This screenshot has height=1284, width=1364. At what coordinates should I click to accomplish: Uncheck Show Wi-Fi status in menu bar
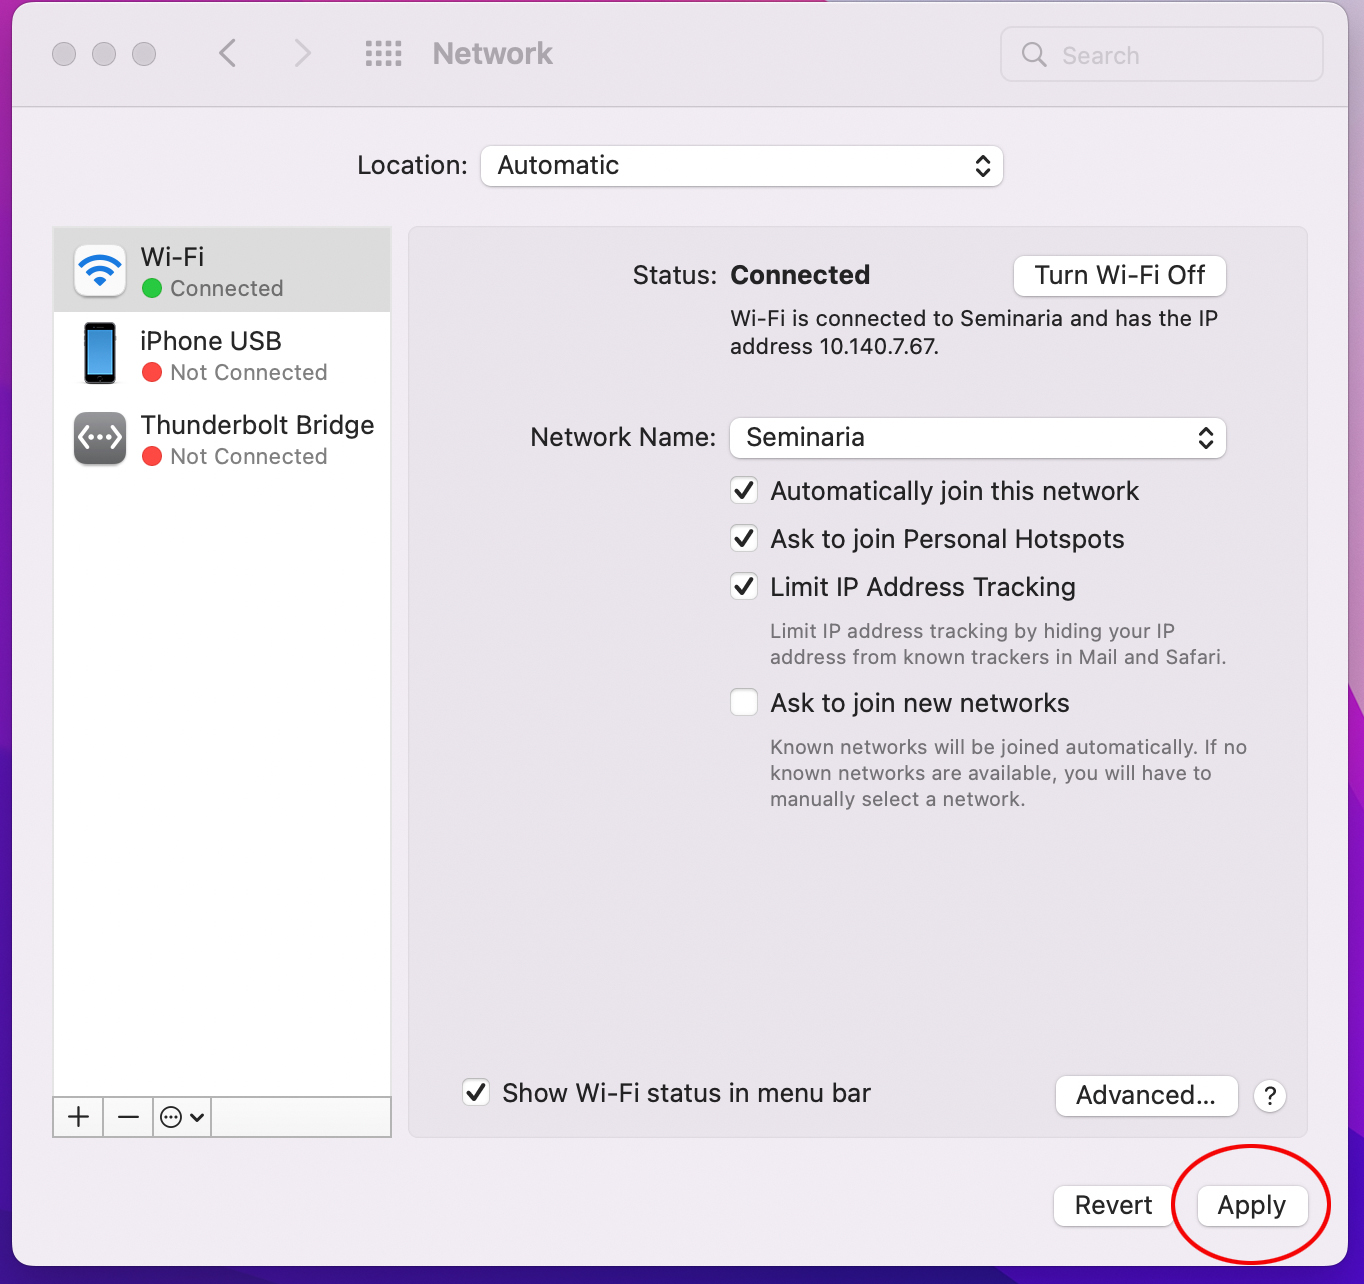(476, 1092)
